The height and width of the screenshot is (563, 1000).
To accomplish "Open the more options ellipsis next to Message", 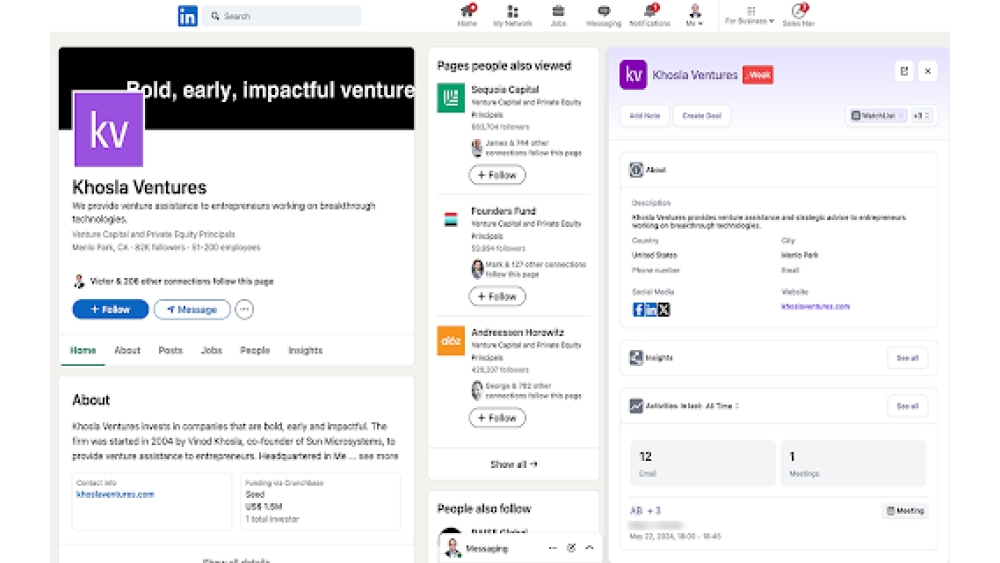I will (244, 309).
